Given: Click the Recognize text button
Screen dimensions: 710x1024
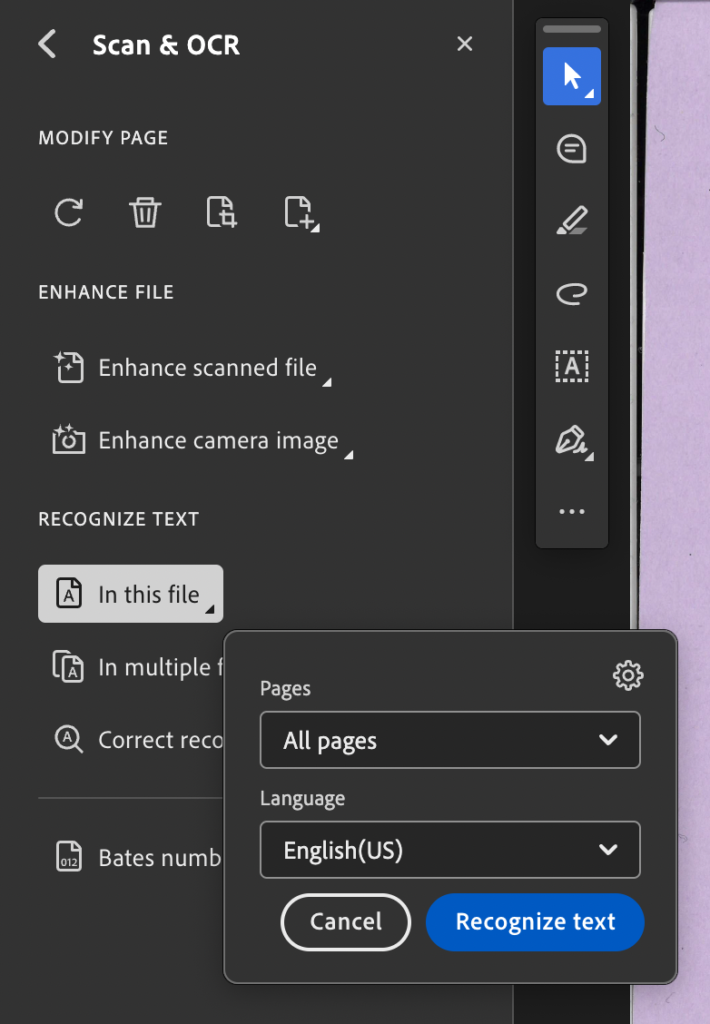Looking at the screenshot, I should 535,921.
